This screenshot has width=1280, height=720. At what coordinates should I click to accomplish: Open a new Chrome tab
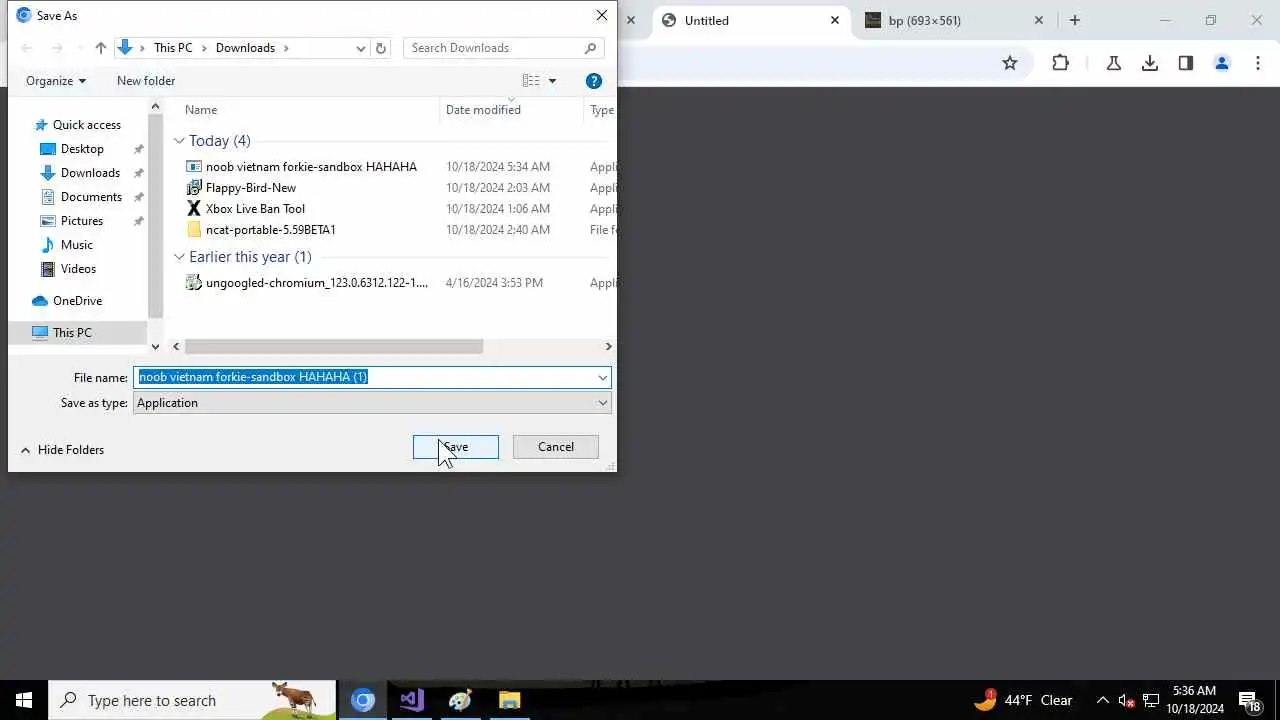point(1075,20)
